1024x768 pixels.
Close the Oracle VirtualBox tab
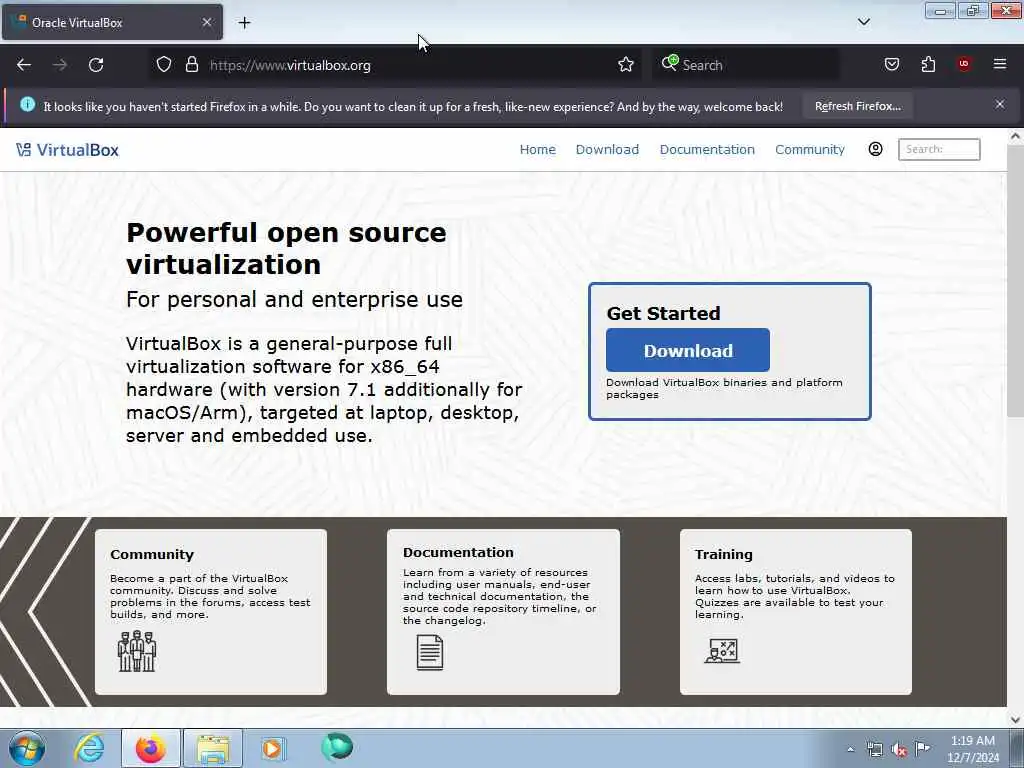pyautogui.click(x=207, y=22)
